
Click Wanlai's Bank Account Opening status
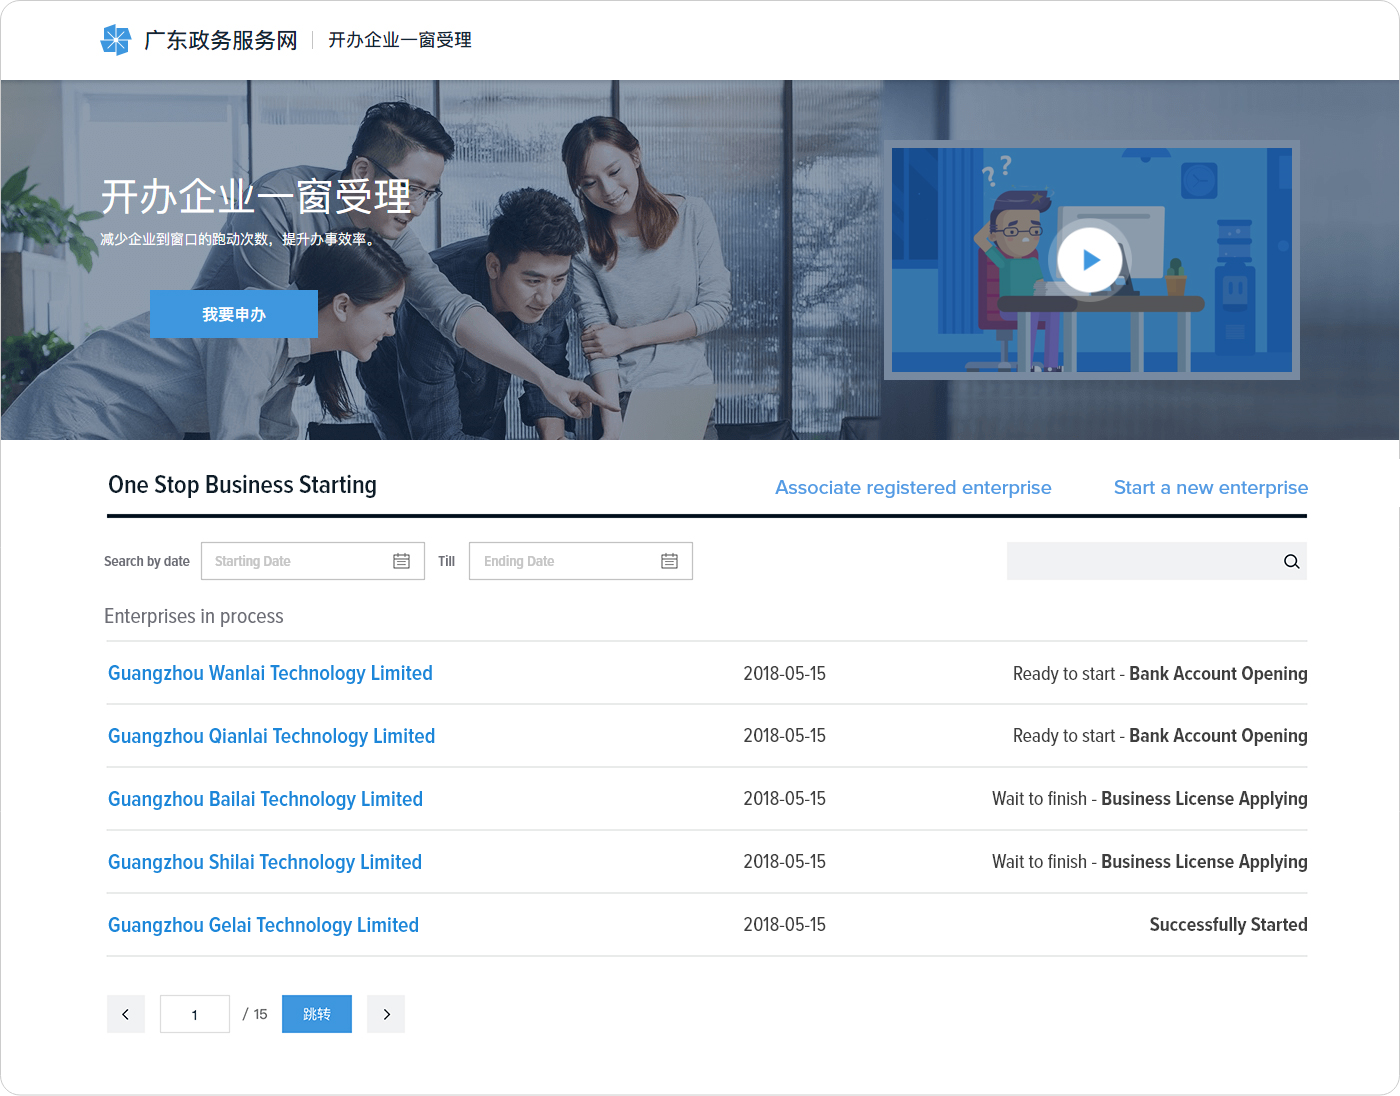(1218, 674)
